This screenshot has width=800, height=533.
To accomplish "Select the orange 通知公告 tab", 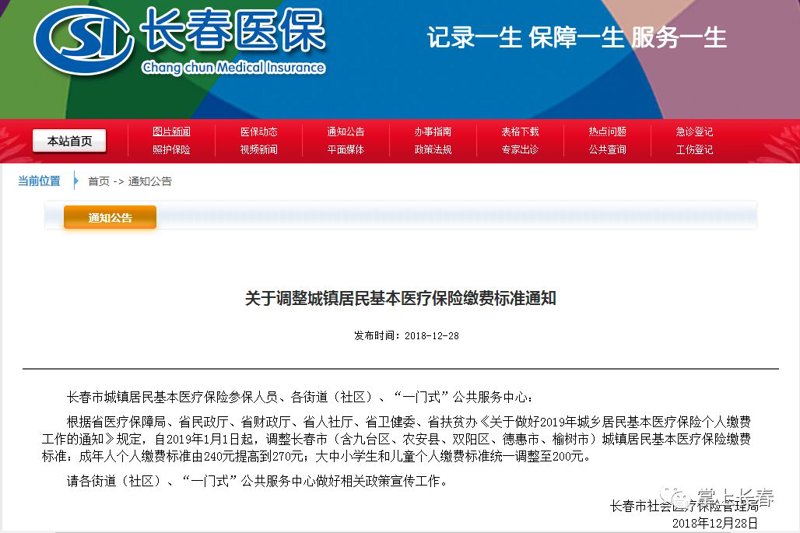I will (x=110, y=218).
